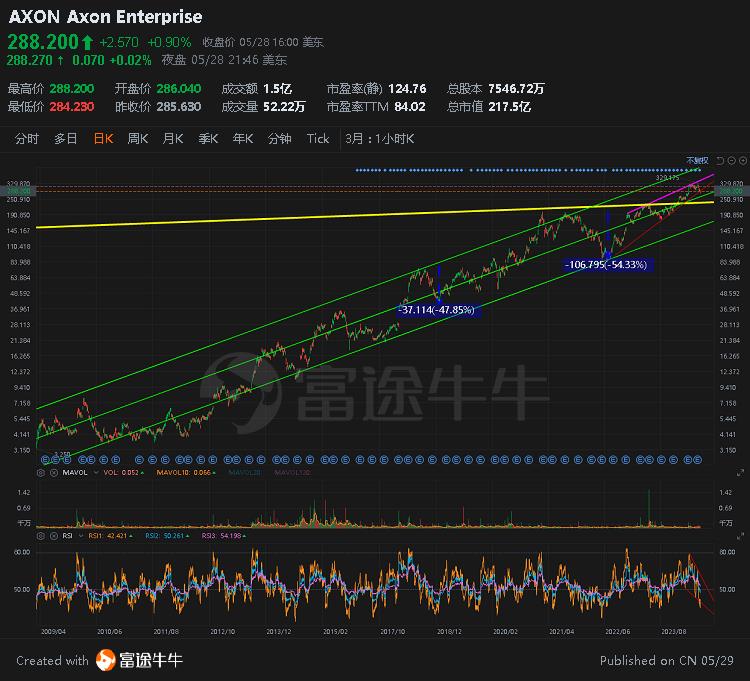Image resolution: width=750 pixels, height=681 pixels.
Task: Click the 最高价 288.200 value
Action: pos(72,88)
